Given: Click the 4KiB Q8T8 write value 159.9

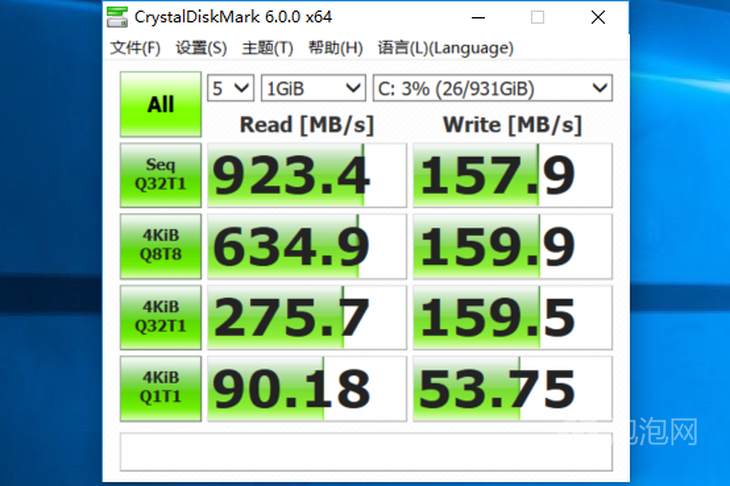Looking at the screenshot, I should (513, 246).
